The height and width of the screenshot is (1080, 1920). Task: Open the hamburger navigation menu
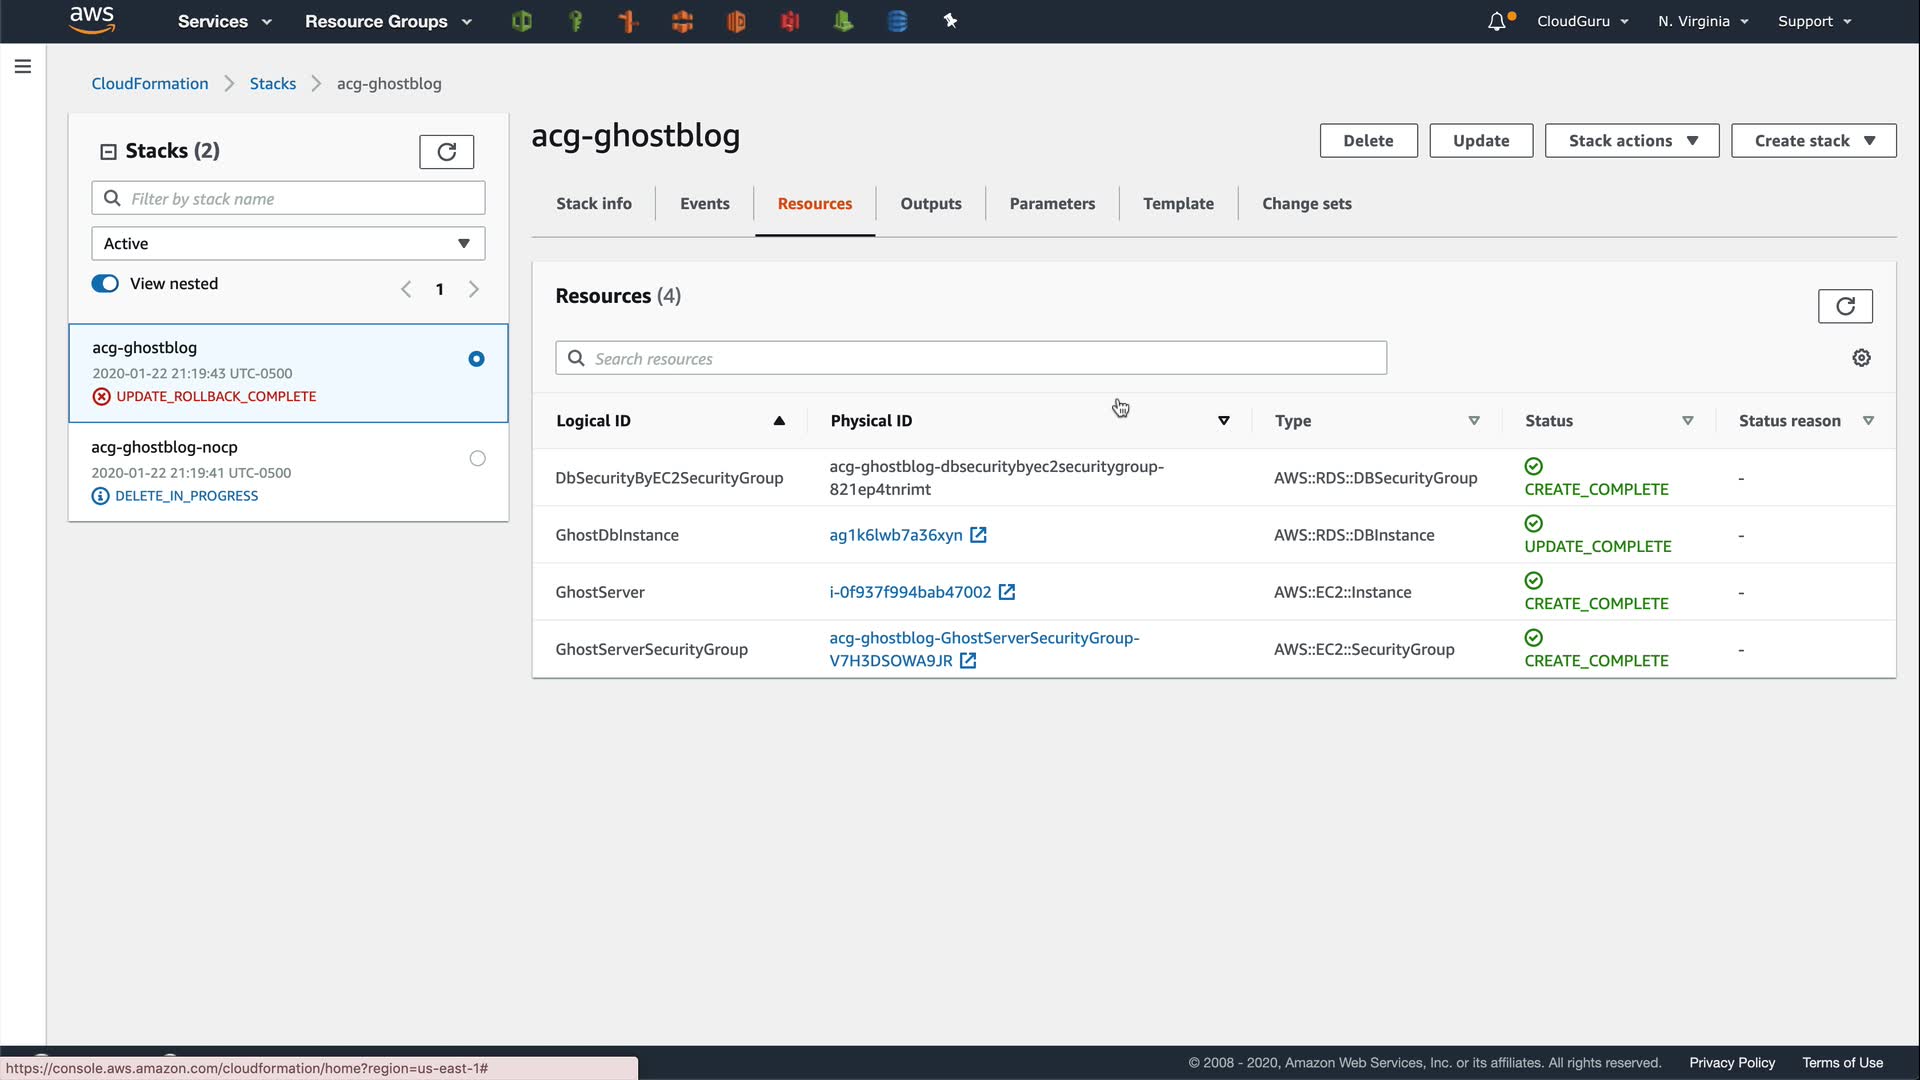coord(23,67)
